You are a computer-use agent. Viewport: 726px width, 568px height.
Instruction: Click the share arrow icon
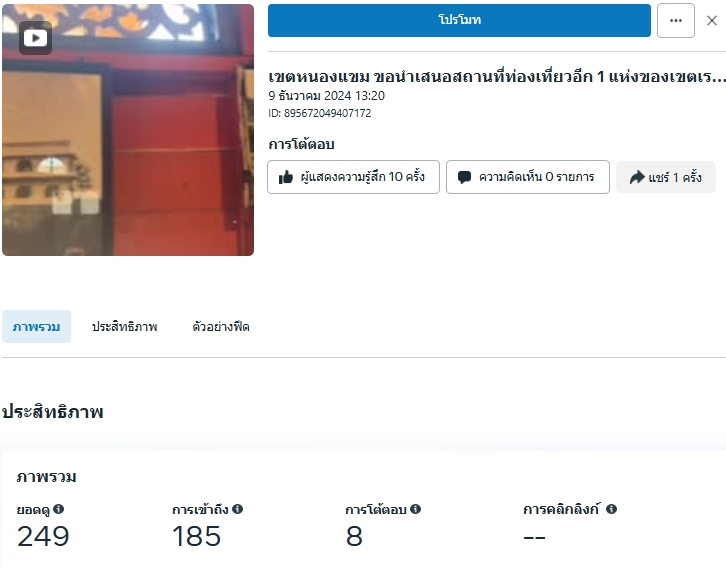pyautogui.click(x=637, y=177)
